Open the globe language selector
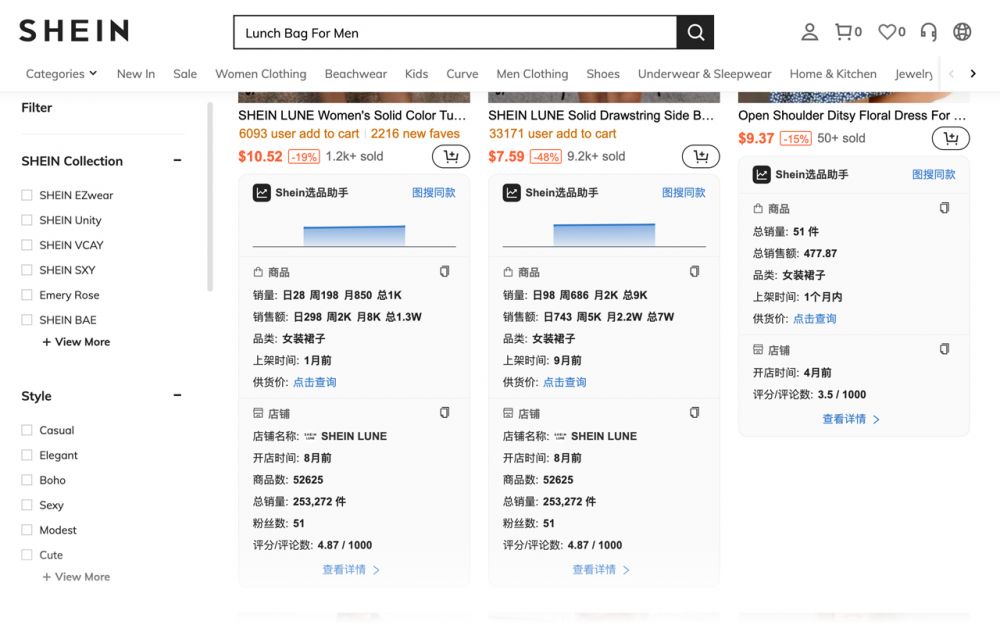 962,32
